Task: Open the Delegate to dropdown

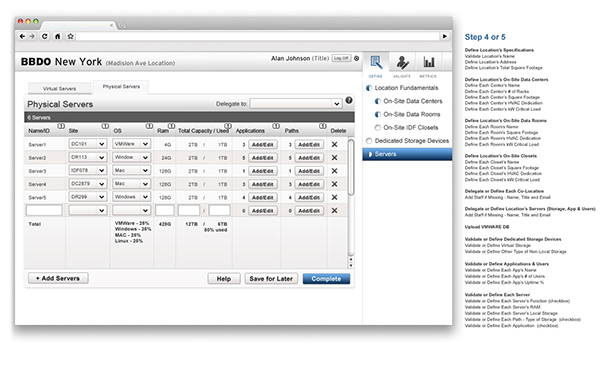Action: [x=295, y=104]
